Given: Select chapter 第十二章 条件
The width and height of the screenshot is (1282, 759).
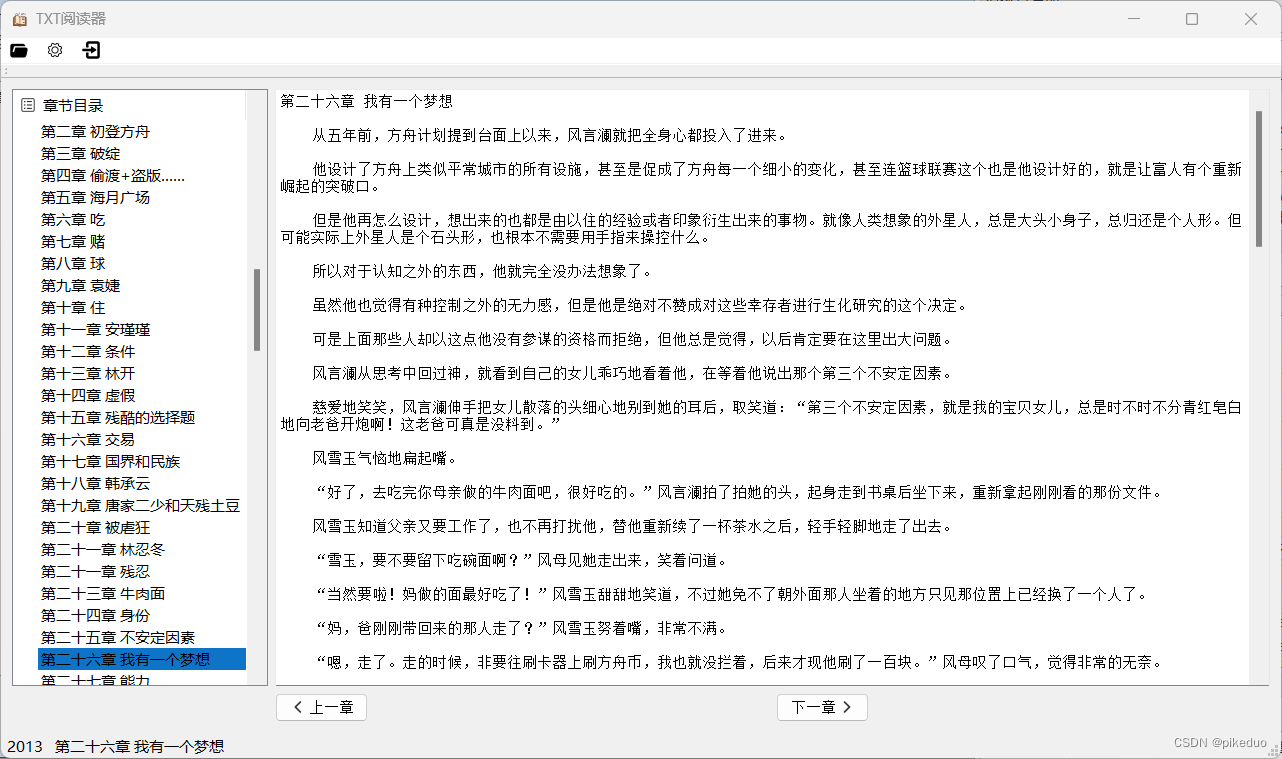Looking at the screenshot, I should [88, 352].
